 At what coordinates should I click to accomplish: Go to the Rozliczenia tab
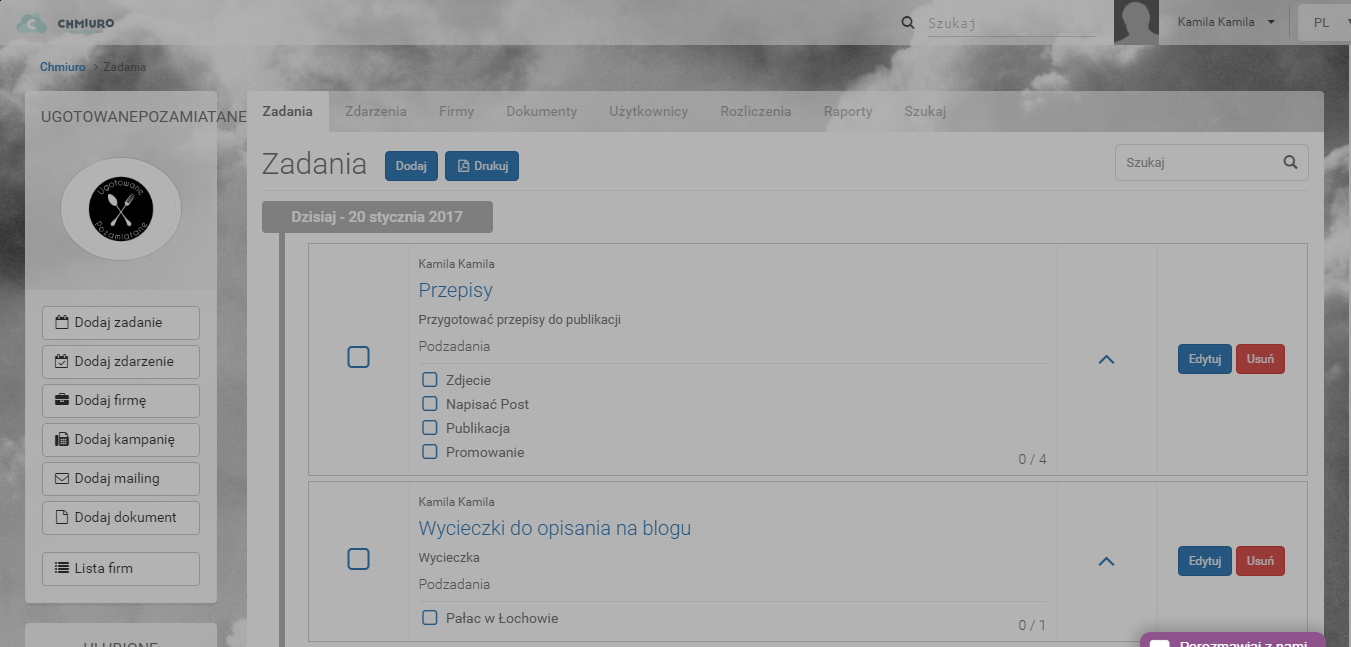point(756,111)
